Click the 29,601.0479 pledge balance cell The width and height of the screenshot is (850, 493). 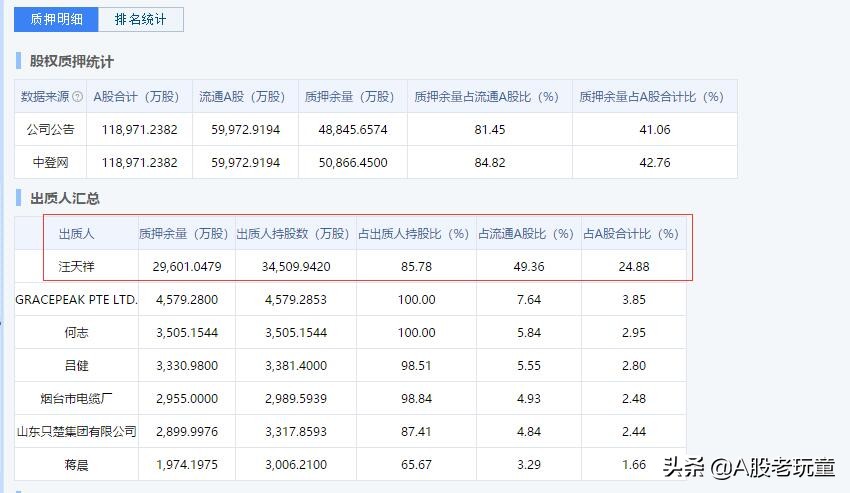[187, 266]
